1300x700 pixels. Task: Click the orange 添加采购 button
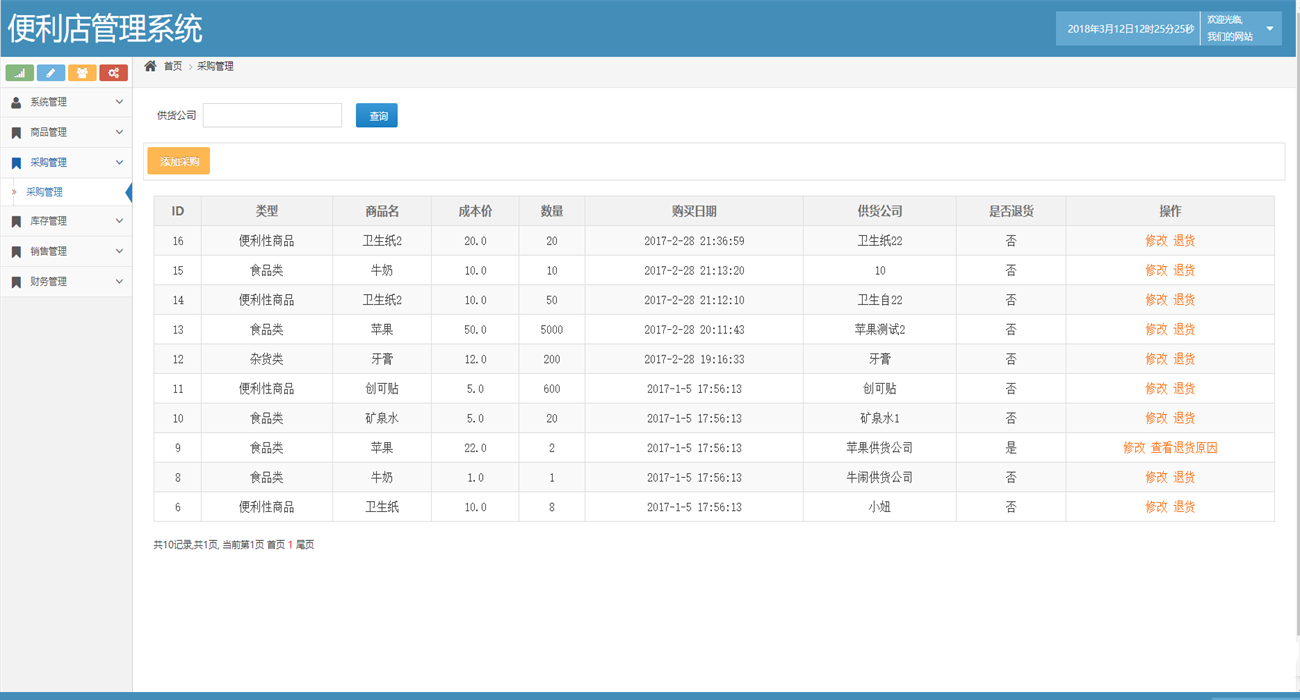point(179,161)
